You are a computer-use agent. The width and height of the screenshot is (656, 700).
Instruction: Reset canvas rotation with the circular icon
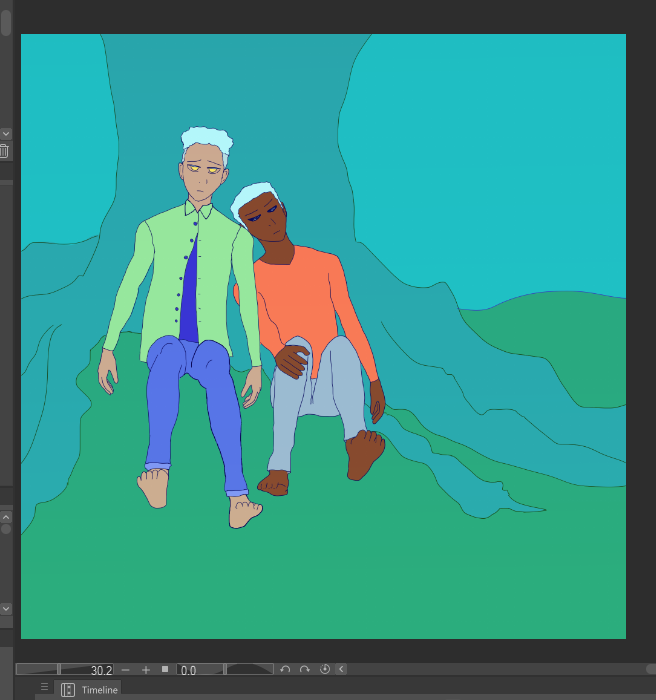click(325, 669)
